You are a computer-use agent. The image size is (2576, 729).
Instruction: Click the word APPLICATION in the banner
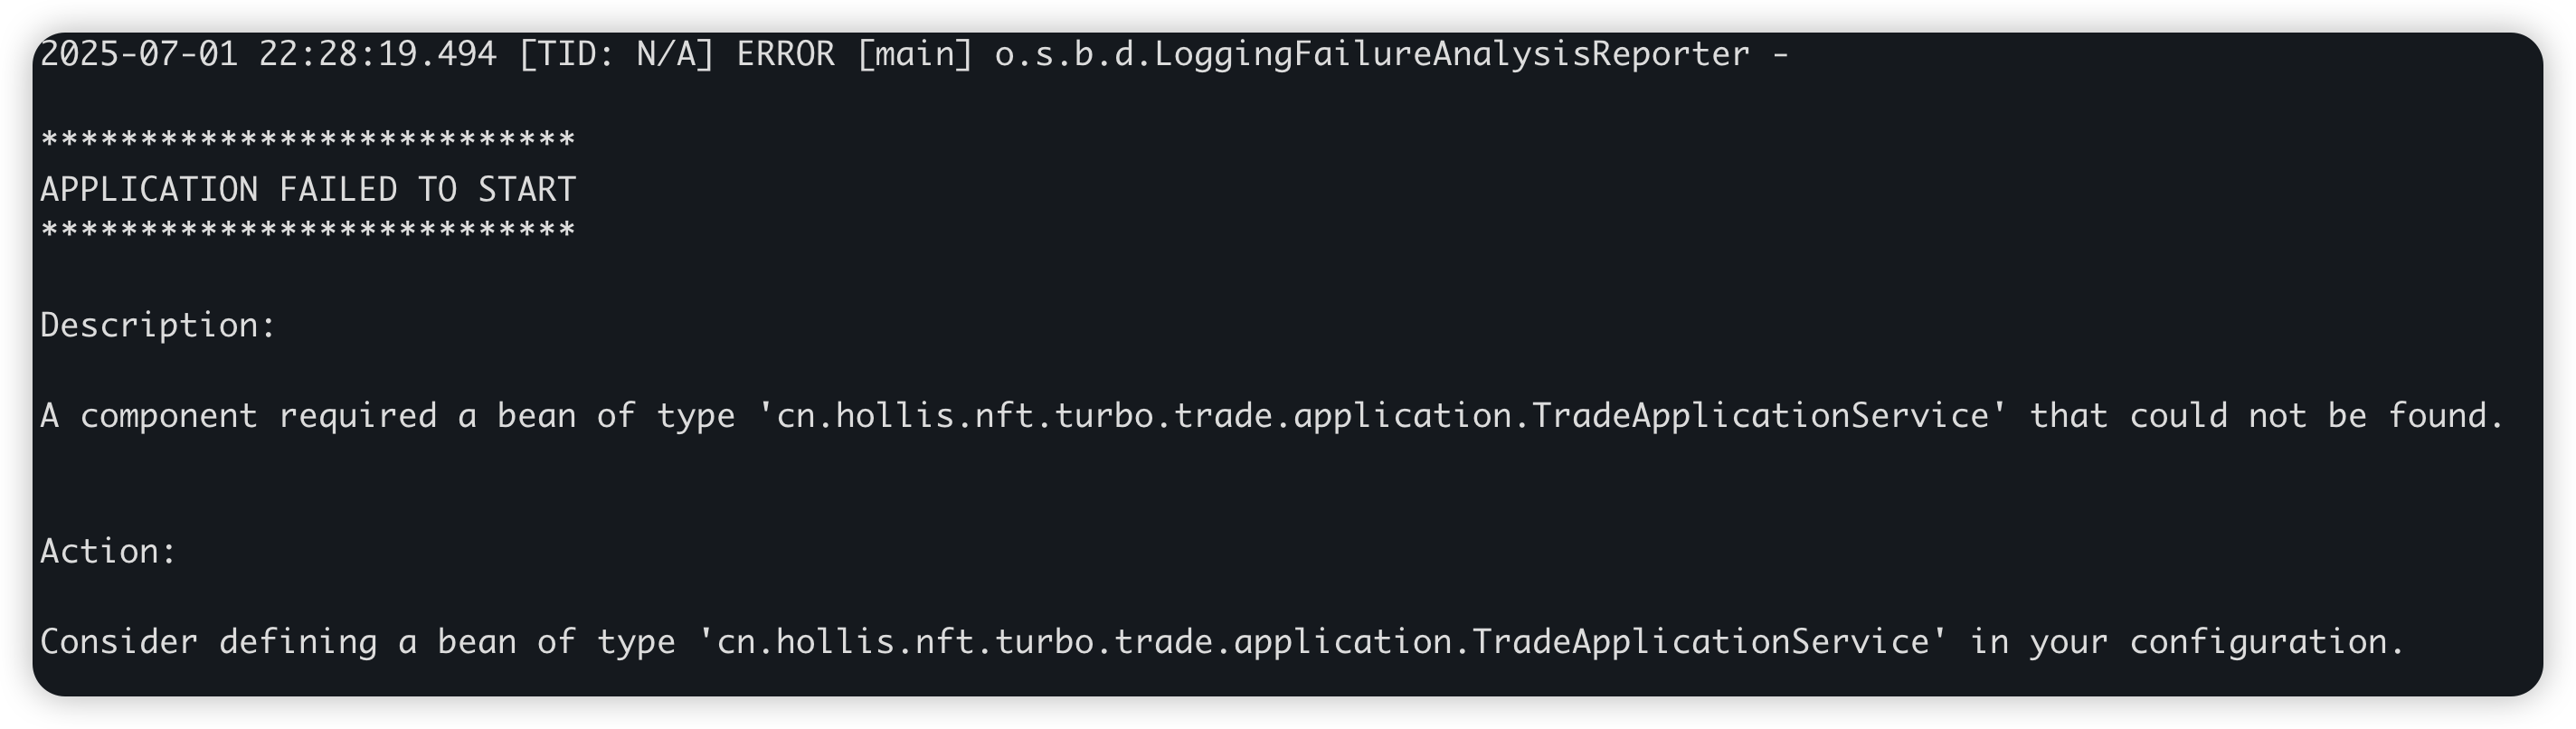(149, 190)
